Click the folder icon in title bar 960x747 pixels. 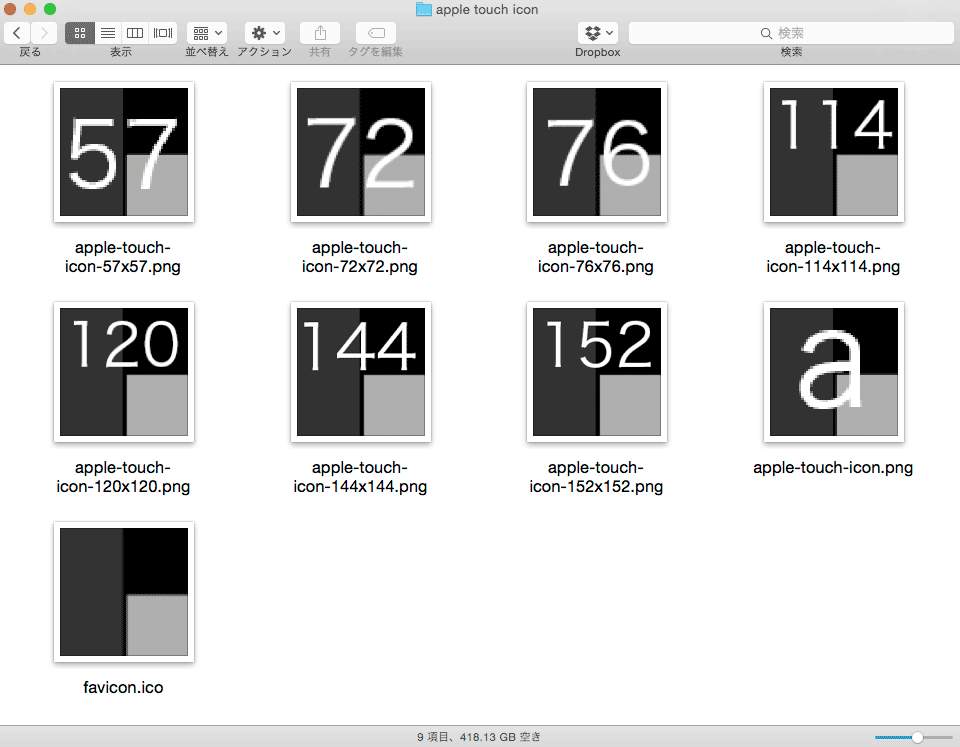(423, 10)
